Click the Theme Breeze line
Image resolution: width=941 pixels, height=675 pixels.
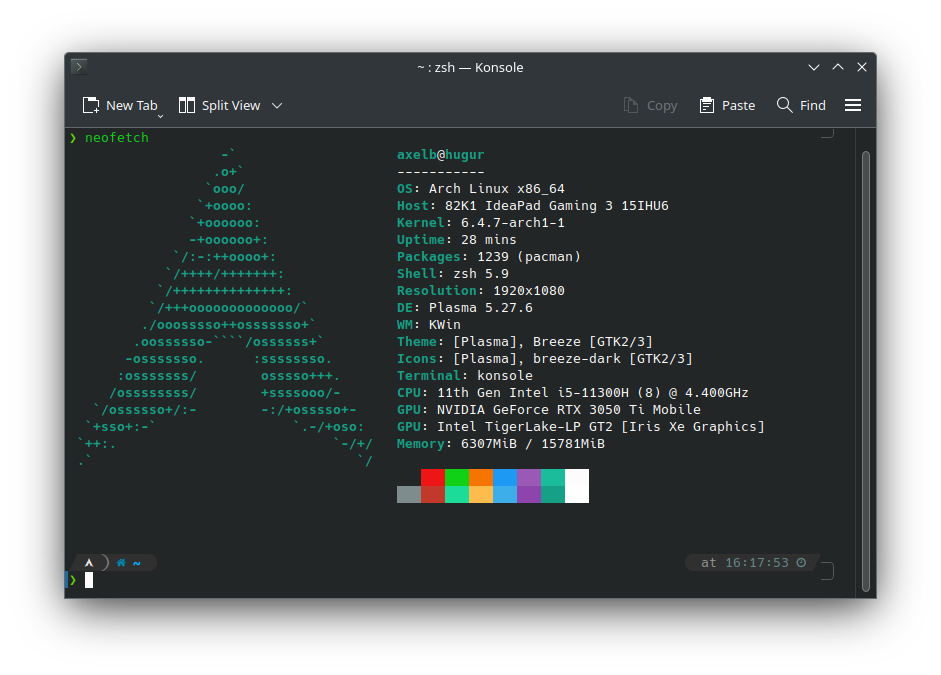coord(525,341)
